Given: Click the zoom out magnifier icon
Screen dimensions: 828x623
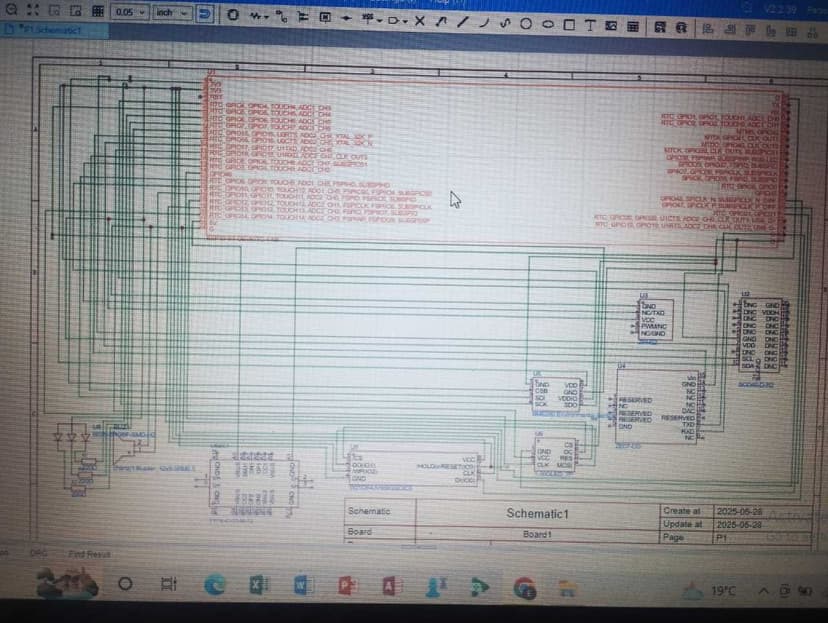Looking at the screenshot, I should pyautogui.click(x=9, y=11).
